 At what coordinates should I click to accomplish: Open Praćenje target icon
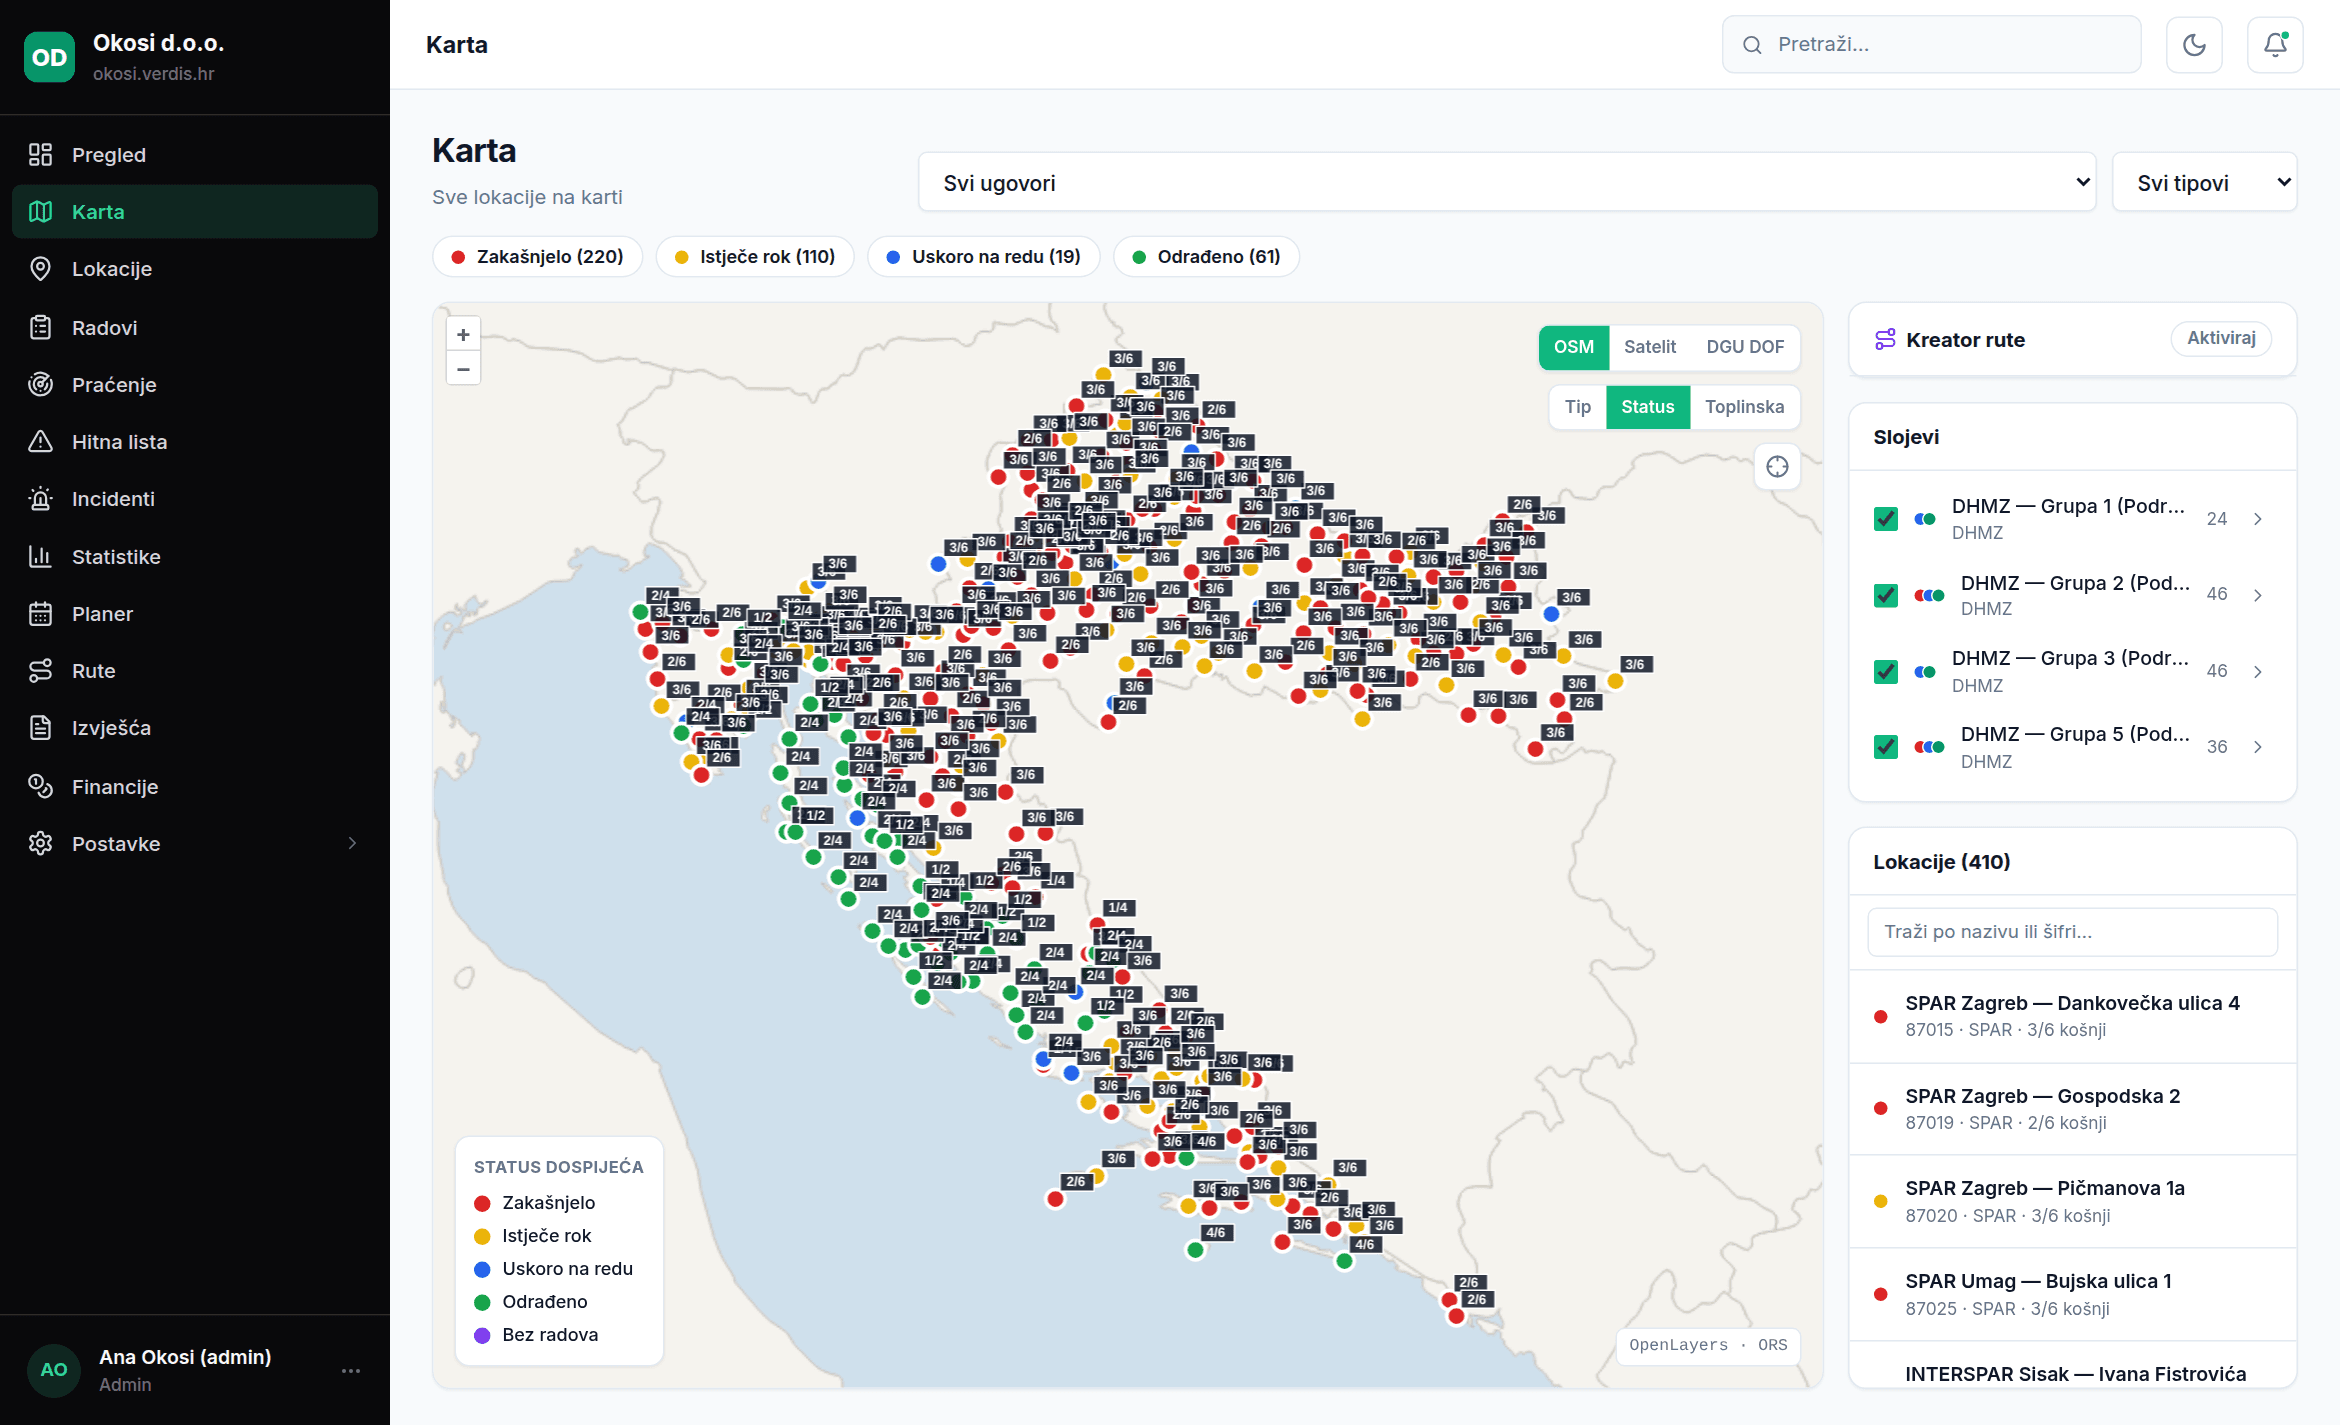click(x=40, y=384)
